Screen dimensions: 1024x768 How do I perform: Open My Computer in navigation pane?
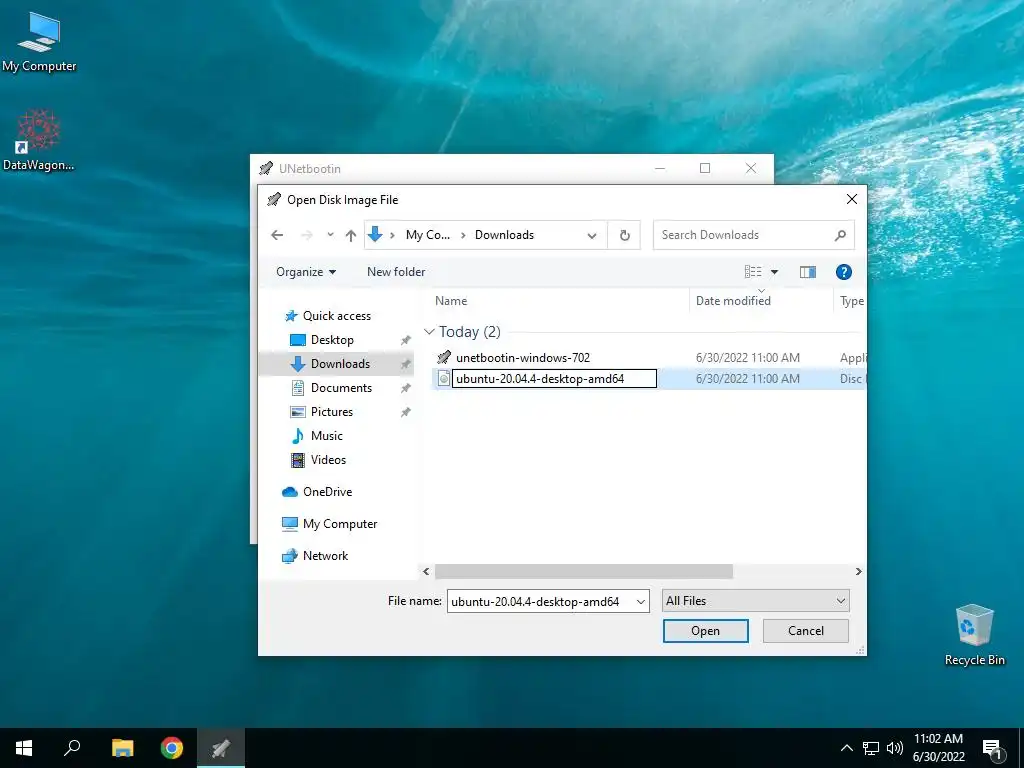340,524
